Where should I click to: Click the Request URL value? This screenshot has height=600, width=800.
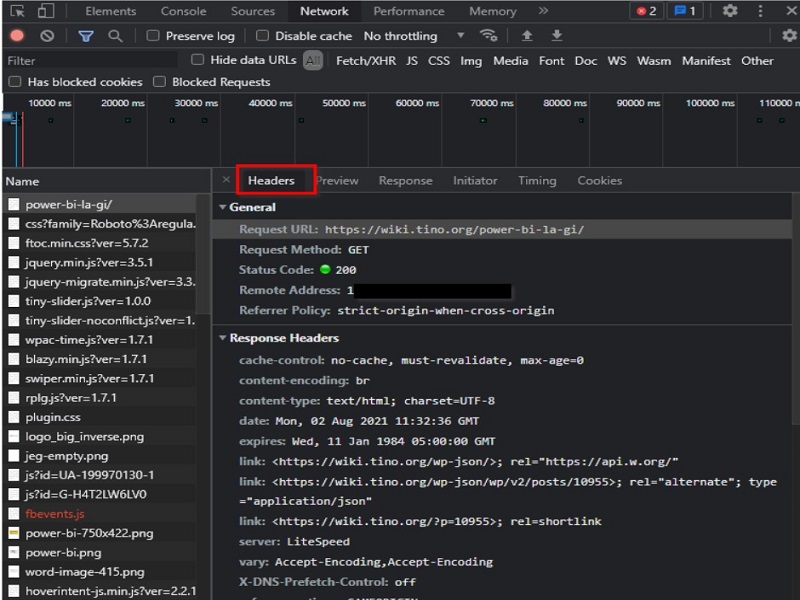point(454,230)
